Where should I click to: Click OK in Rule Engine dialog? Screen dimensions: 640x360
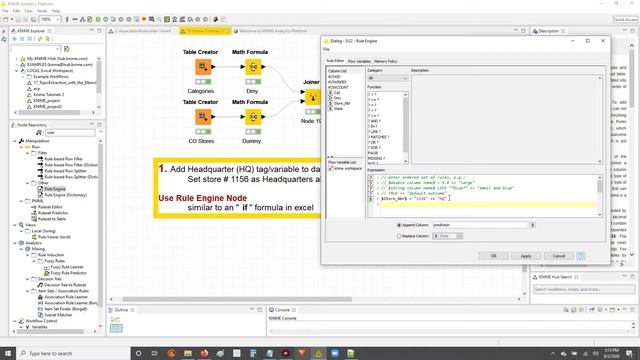point(493,256)
